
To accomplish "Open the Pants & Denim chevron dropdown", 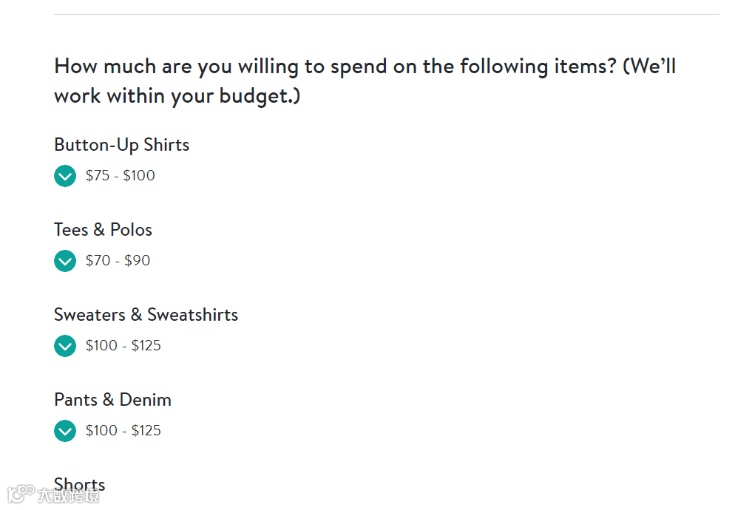I will click(65, 431).
